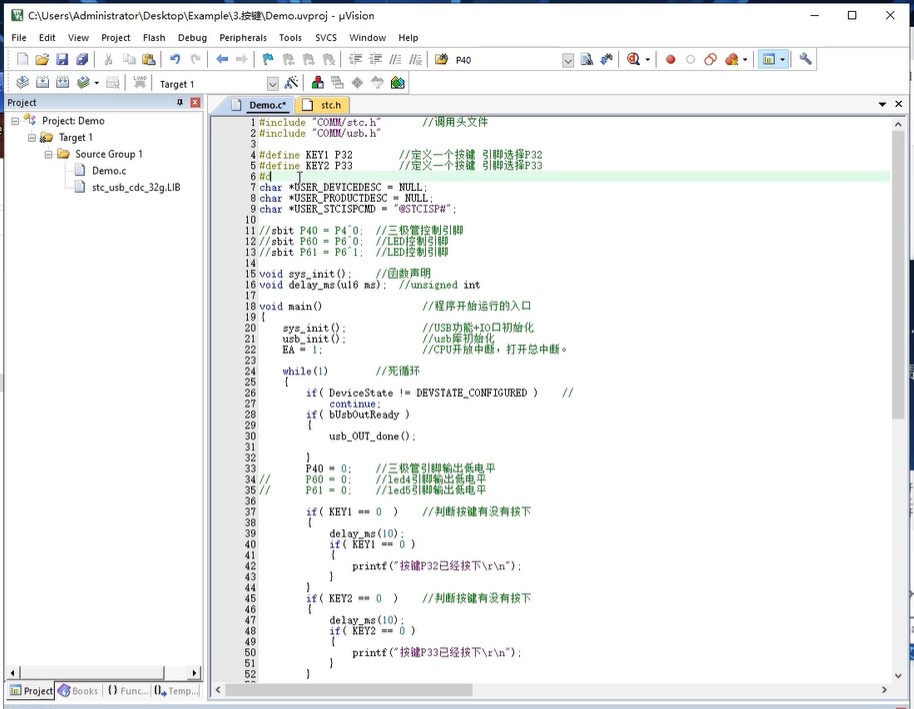The image size is (914, 709).
Task: Insert a breakpoint with the red dot
Action: (x=670, y=59)
